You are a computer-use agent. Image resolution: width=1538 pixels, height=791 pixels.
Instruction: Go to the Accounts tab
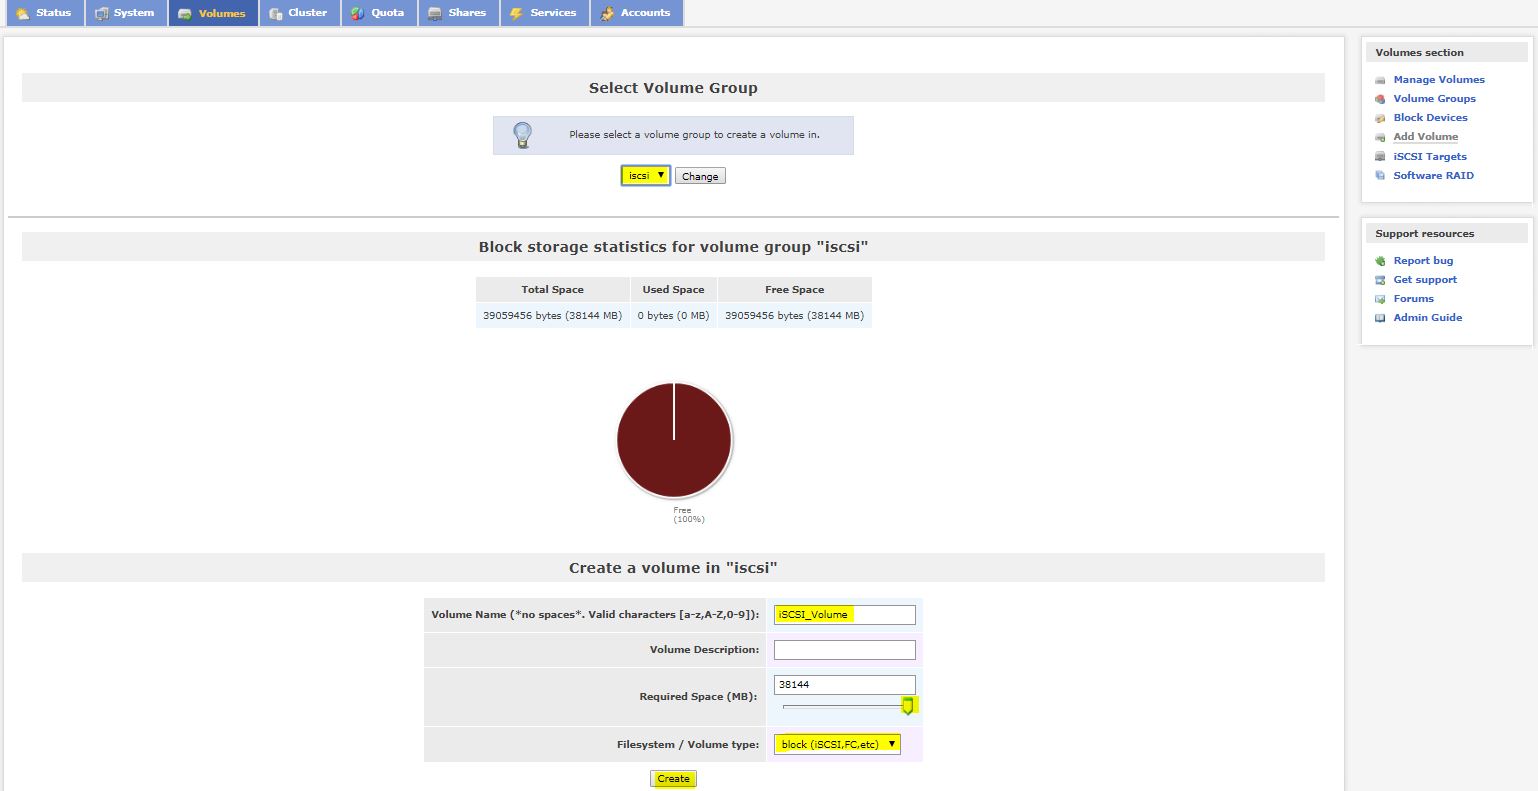pyautogui.click(x=636, y=13)
